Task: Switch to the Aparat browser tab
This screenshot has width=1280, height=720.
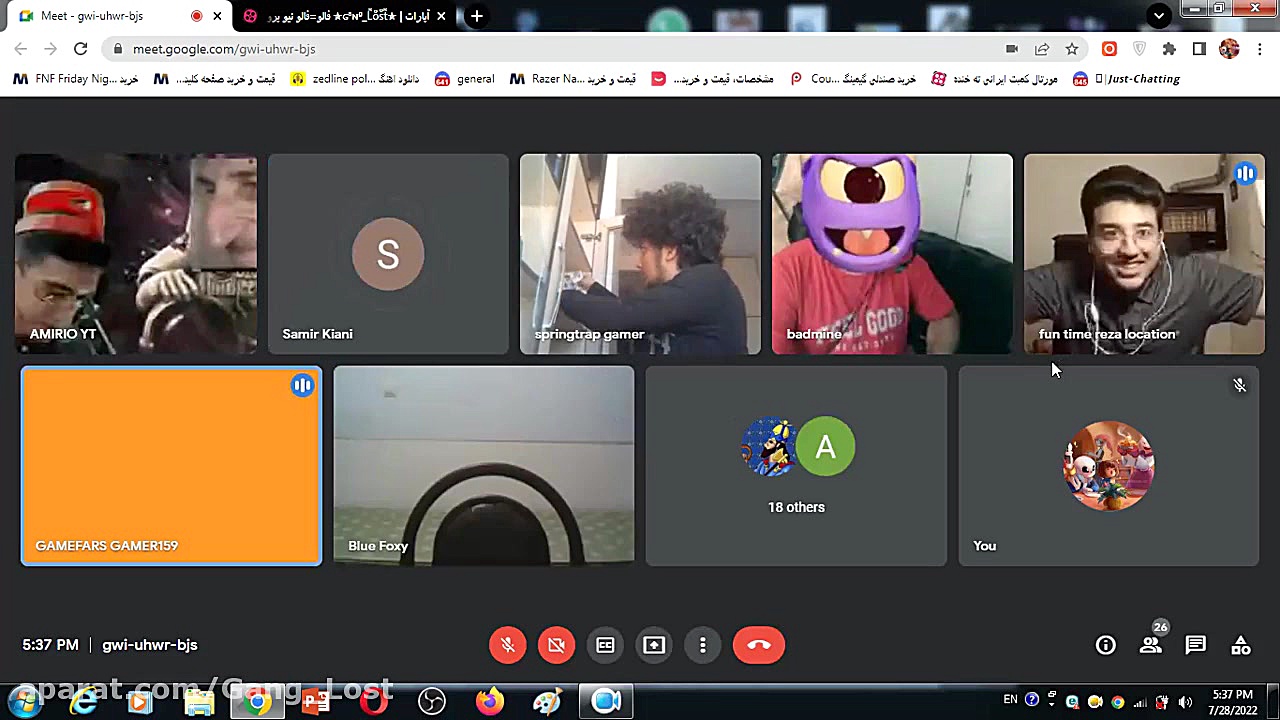Action: (343, 16)
